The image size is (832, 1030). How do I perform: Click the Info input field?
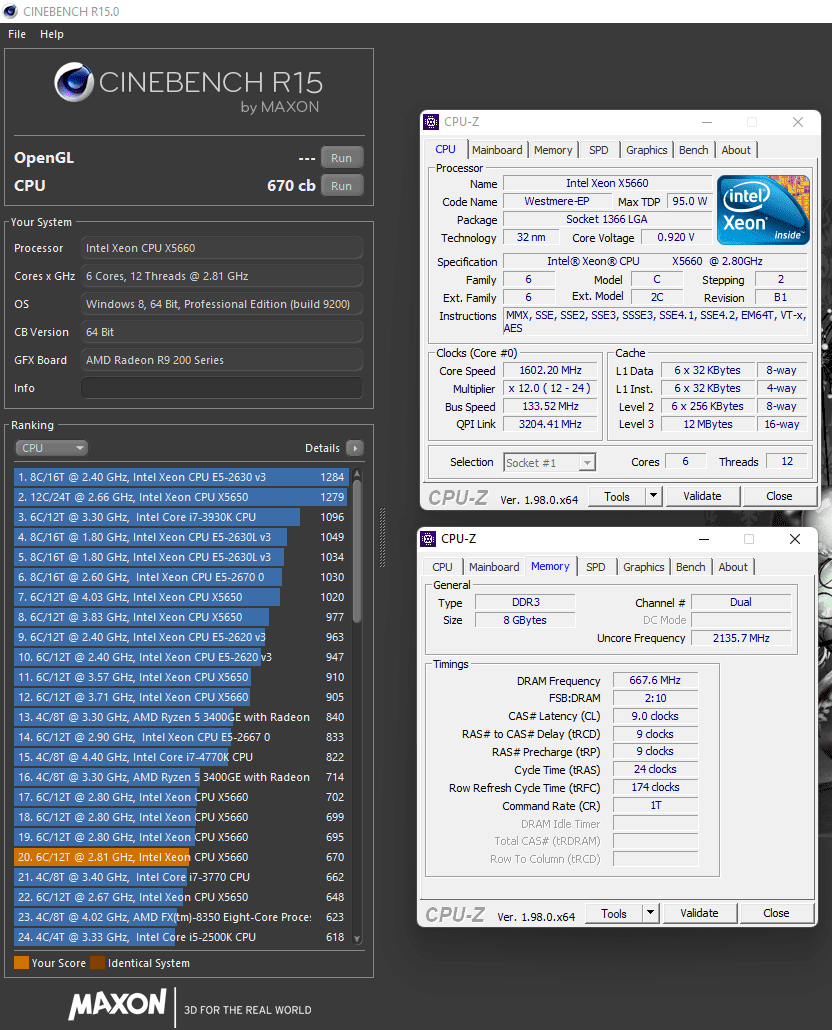[x=222, y=388]
